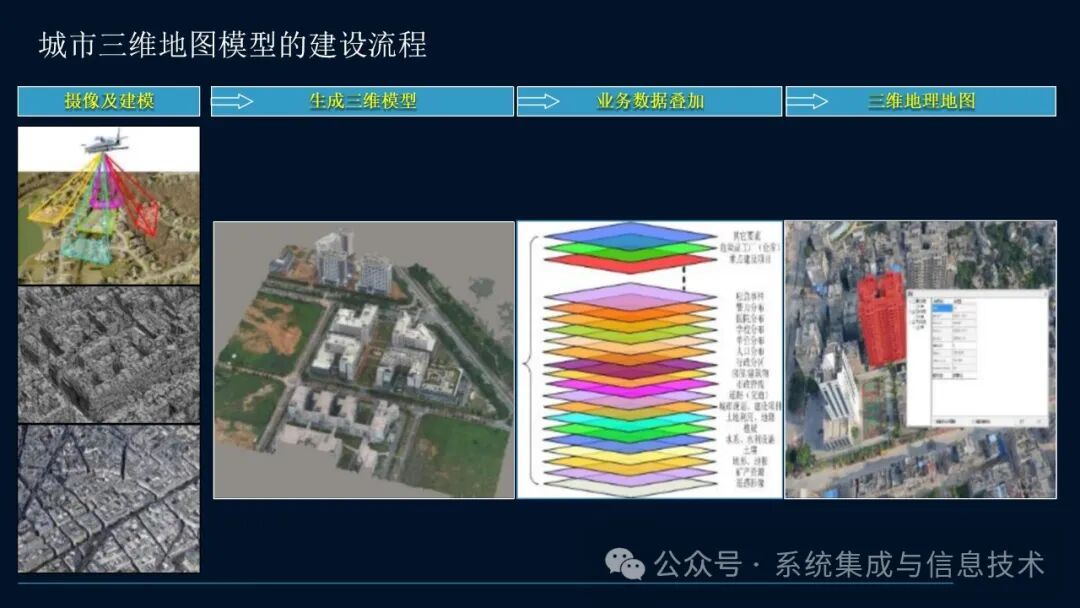This screenshot has width=1080, height=608.
Task: Click the WeChat logo in the watermark
Action: (626, 565)
